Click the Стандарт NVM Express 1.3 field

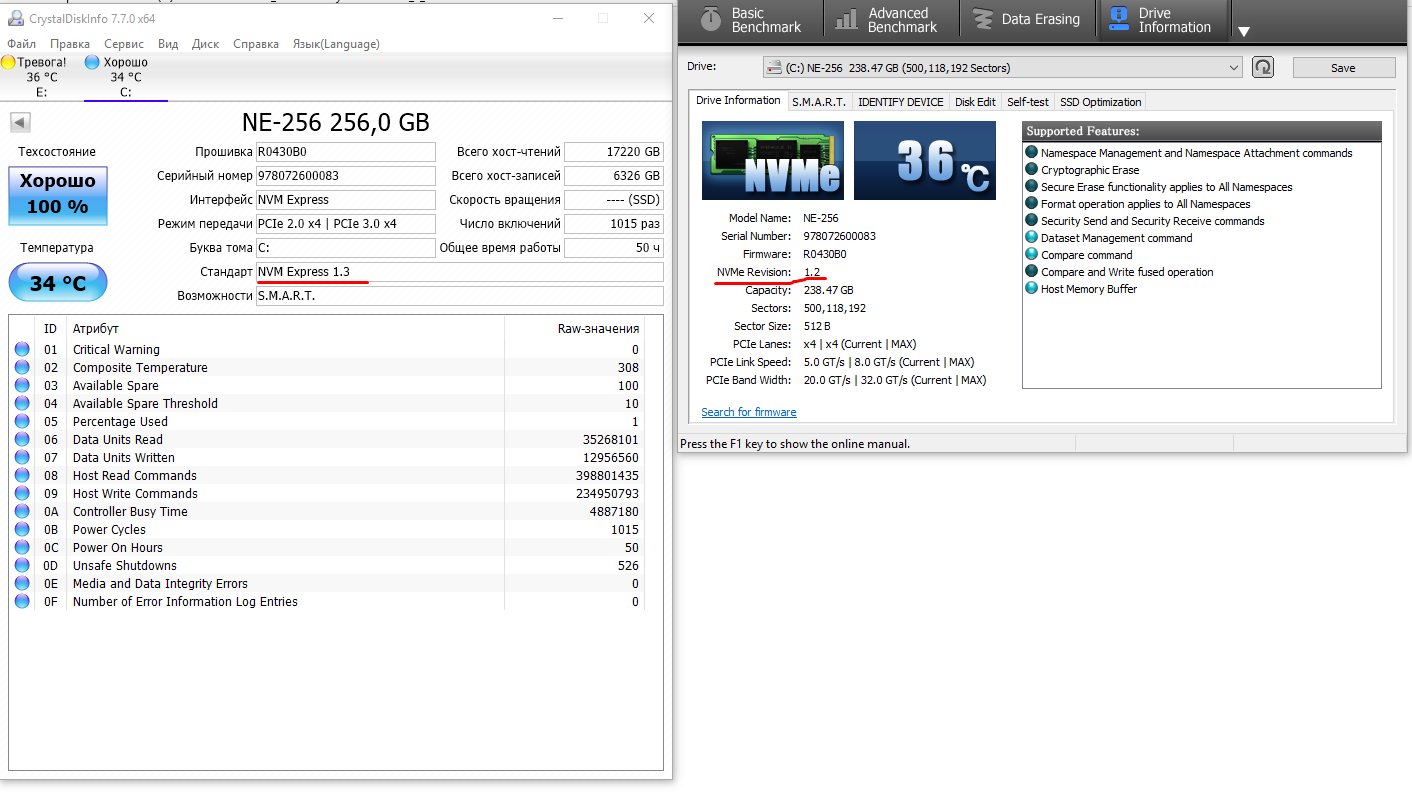(460, 272)
